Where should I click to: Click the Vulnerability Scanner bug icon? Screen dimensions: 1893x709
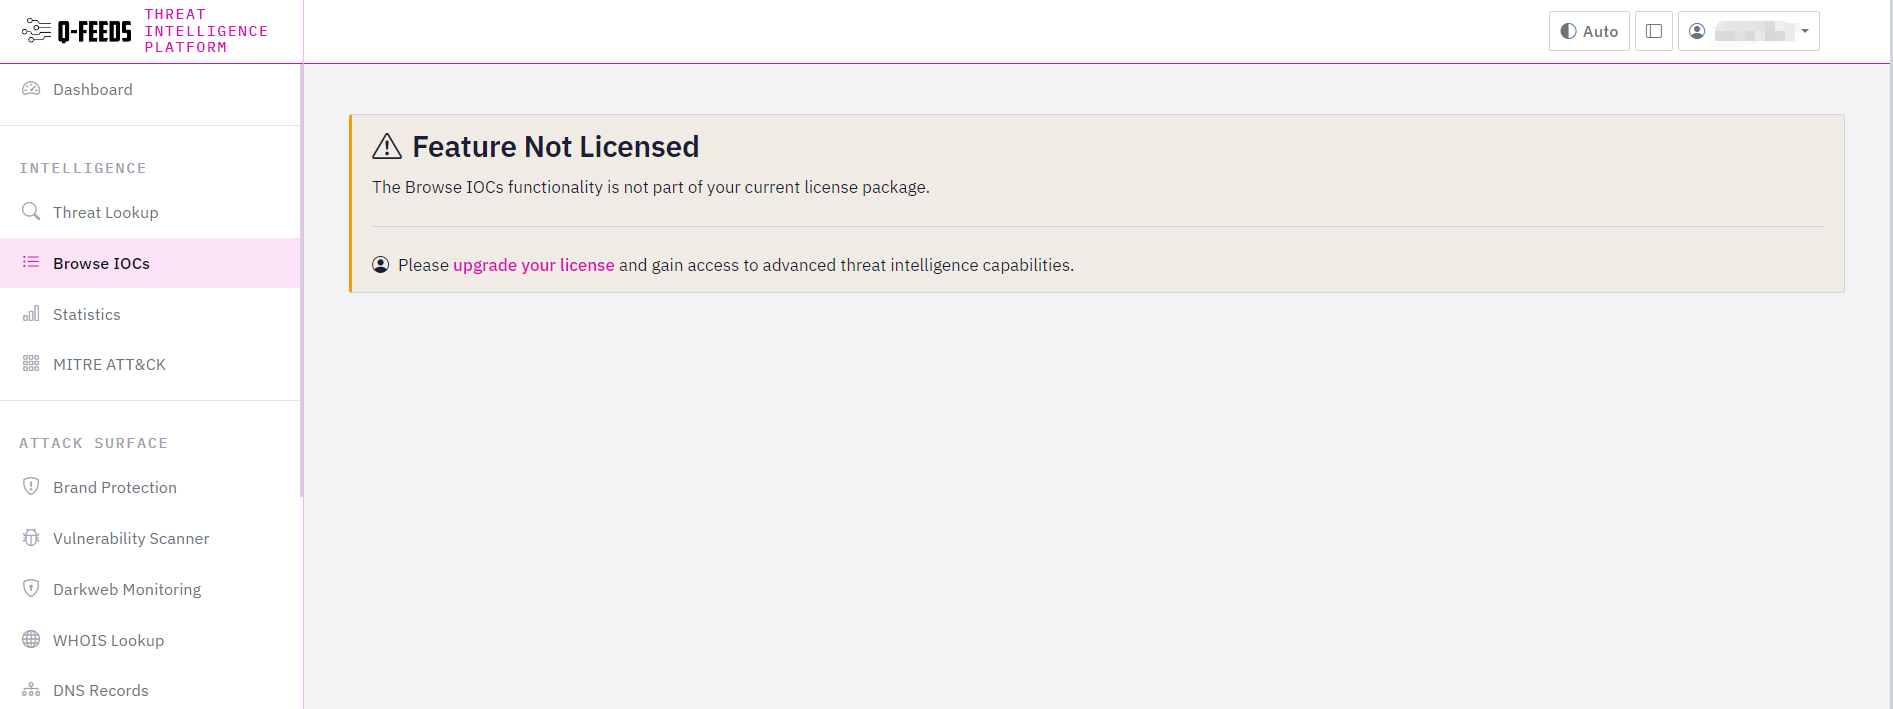coord(31,537)
